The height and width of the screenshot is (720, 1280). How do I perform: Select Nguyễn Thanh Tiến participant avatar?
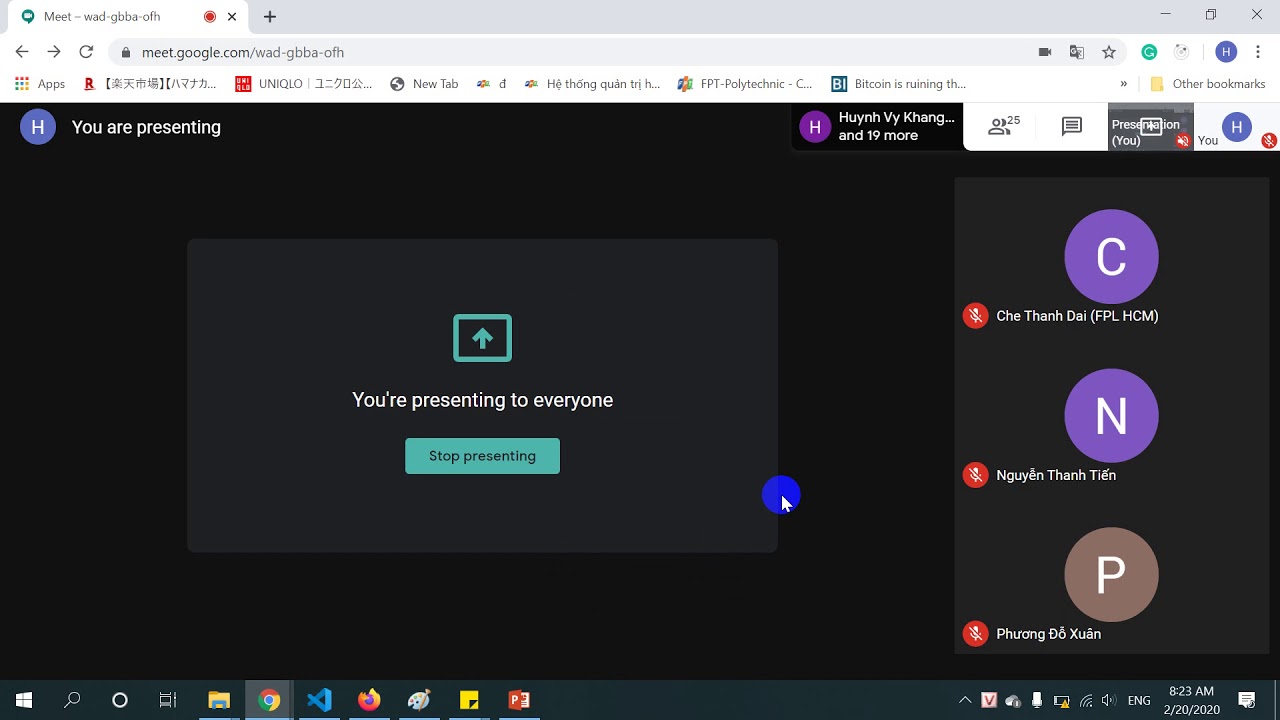click(x=1111, y=415)
